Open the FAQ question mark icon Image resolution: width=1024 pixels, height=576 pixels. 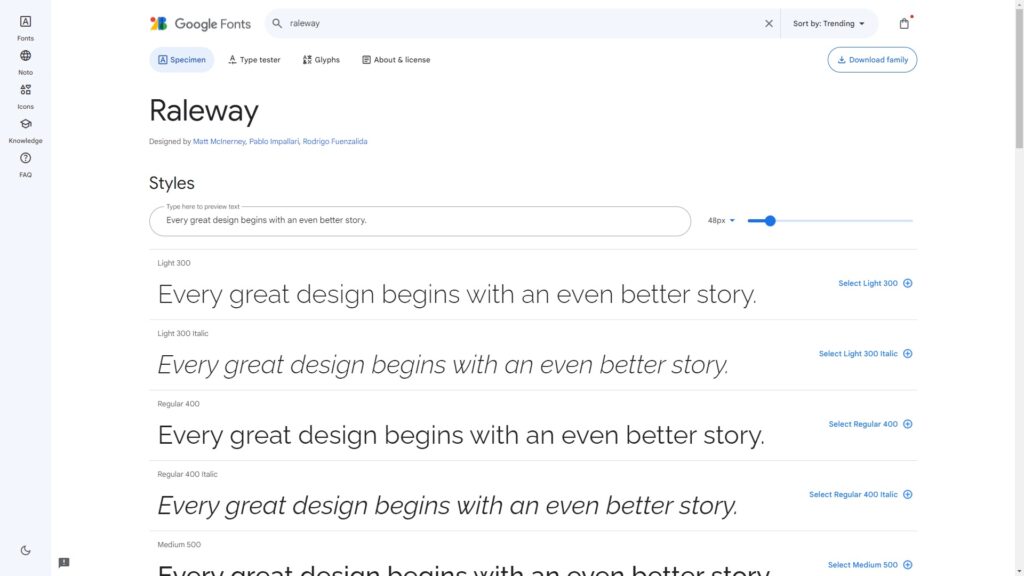pyautogui.click(x=25, y=161)
